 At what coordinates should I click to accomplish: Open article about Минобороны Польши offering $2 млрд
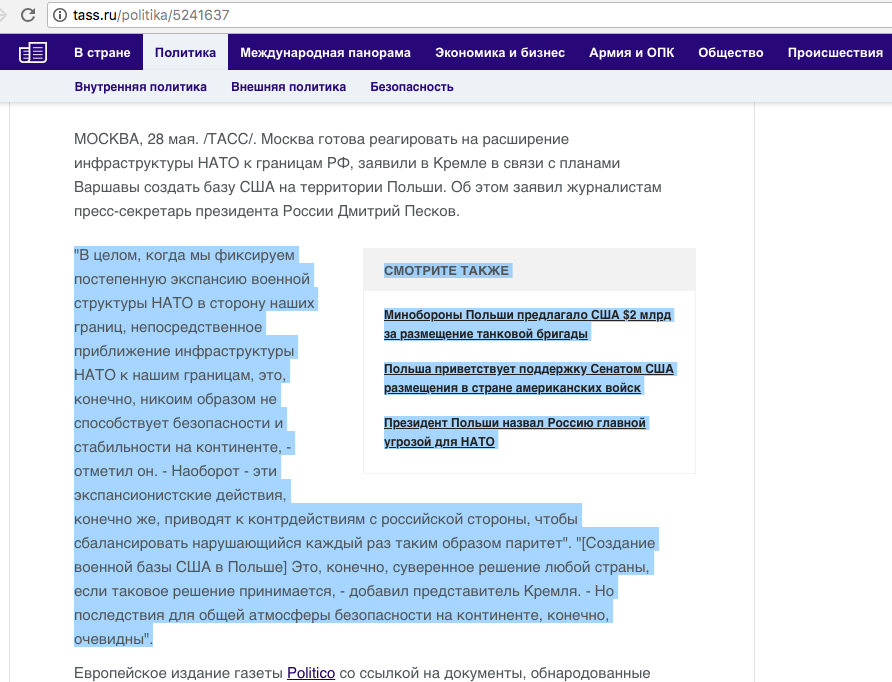click(528, 324)
